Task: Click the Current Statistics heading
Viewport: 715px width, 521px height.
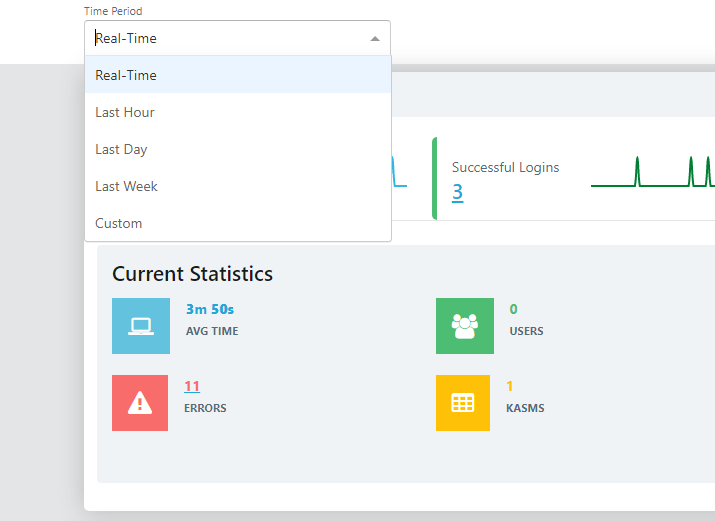Action: [192, 274]
